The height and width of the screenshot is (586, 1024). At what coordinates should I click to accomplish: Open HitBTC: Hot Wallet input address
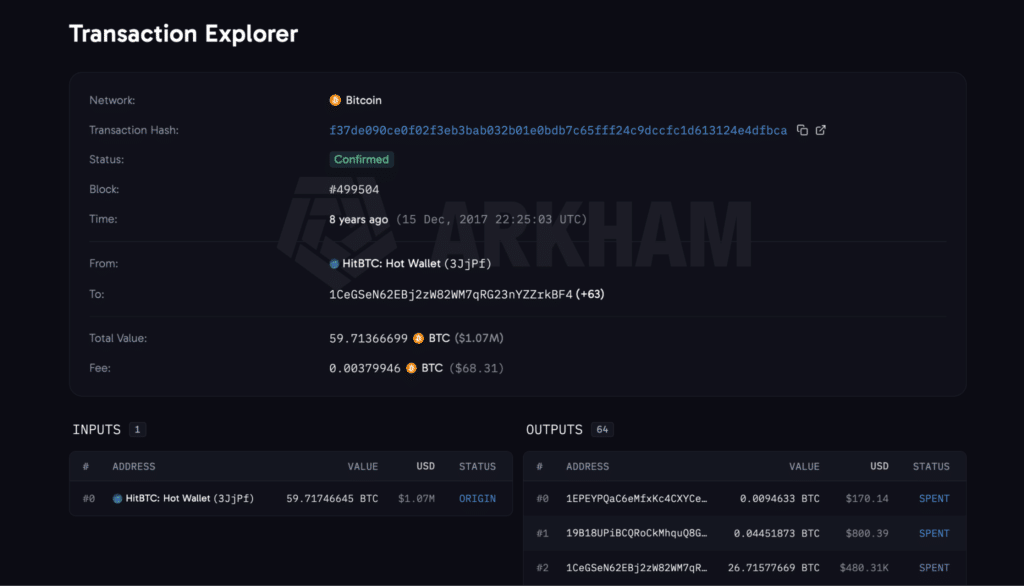tap(189, 498)
